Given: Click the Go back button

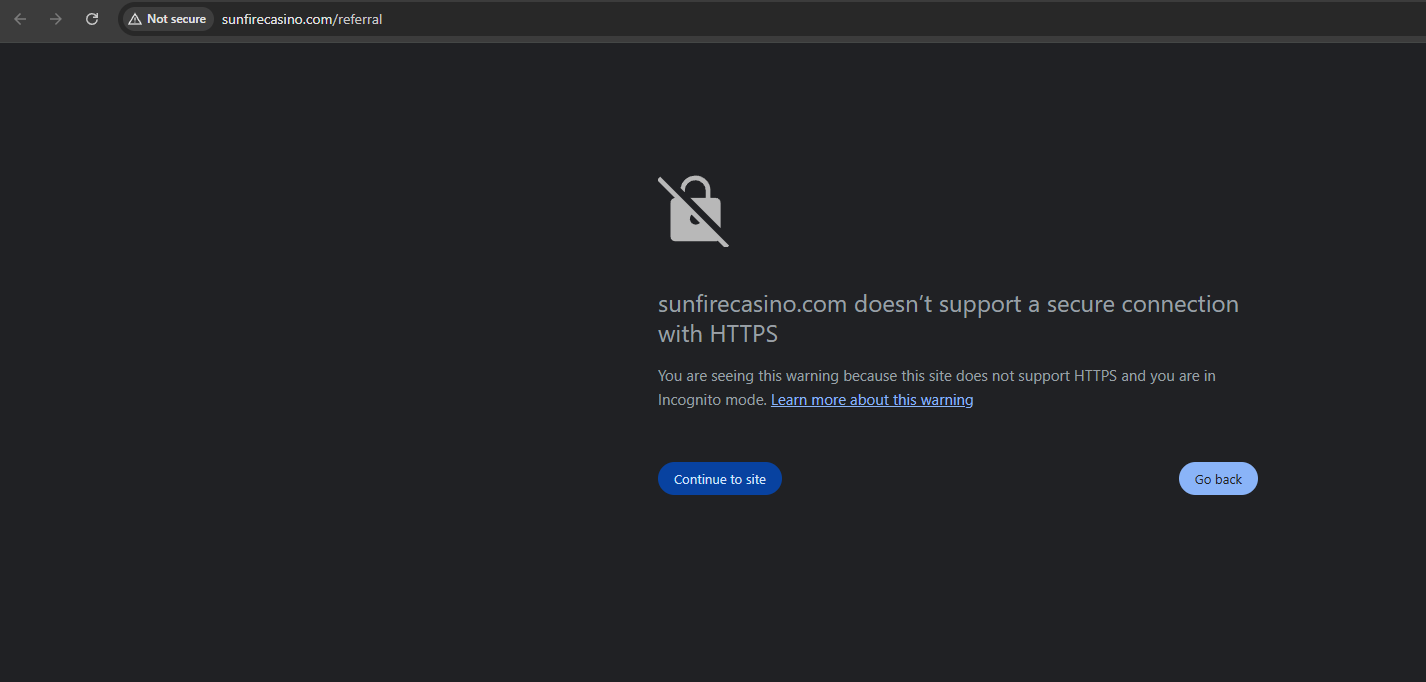Looking at the screenshot, I should pos(1218,479).
